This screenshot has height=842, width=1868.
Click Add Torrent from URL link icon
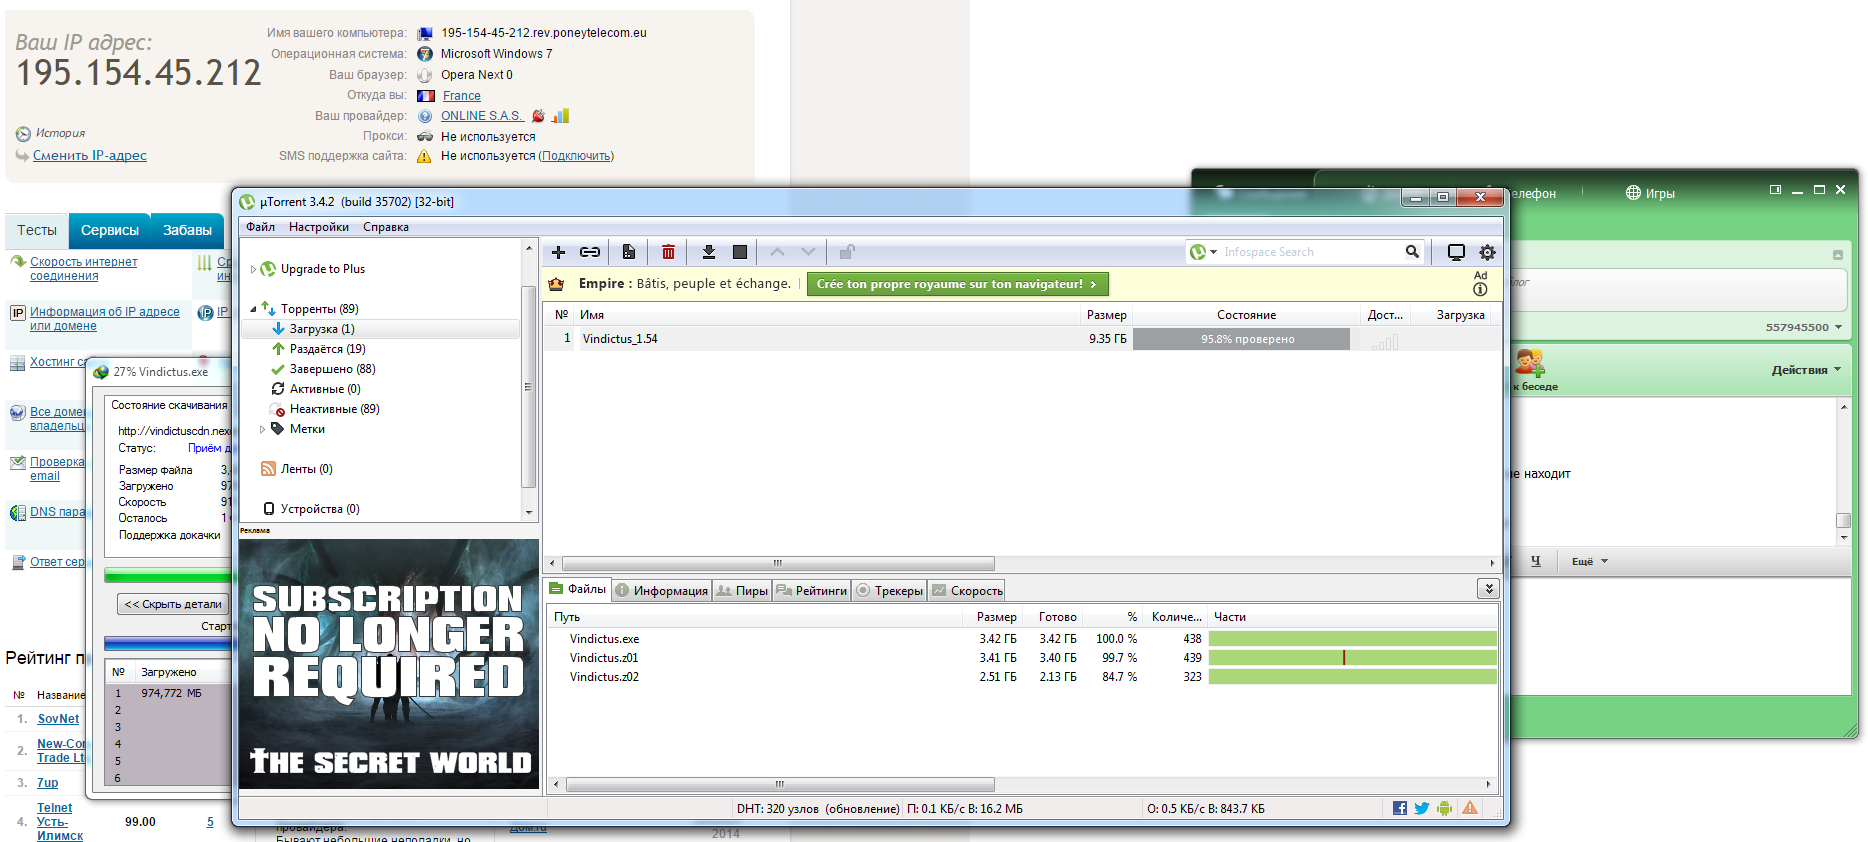coord(590,252)
